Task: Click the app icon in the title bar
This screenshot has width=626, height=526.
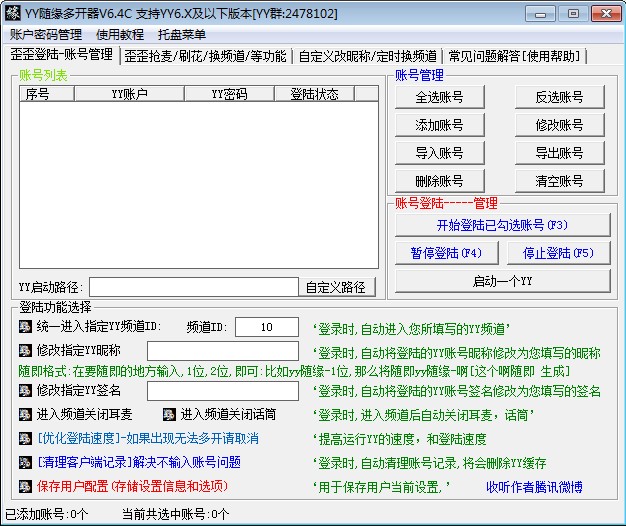Action: [x=12, y=13]
